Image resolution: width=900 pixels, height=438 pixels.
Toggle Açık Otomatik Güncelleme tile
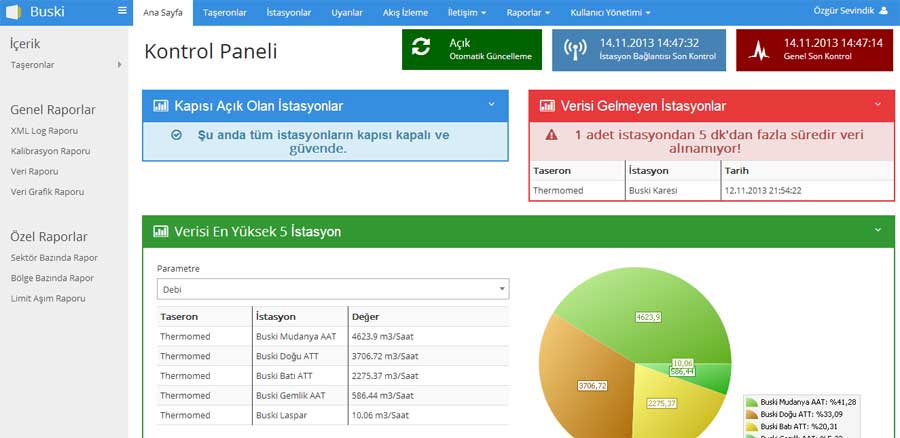tap(472, 49)
